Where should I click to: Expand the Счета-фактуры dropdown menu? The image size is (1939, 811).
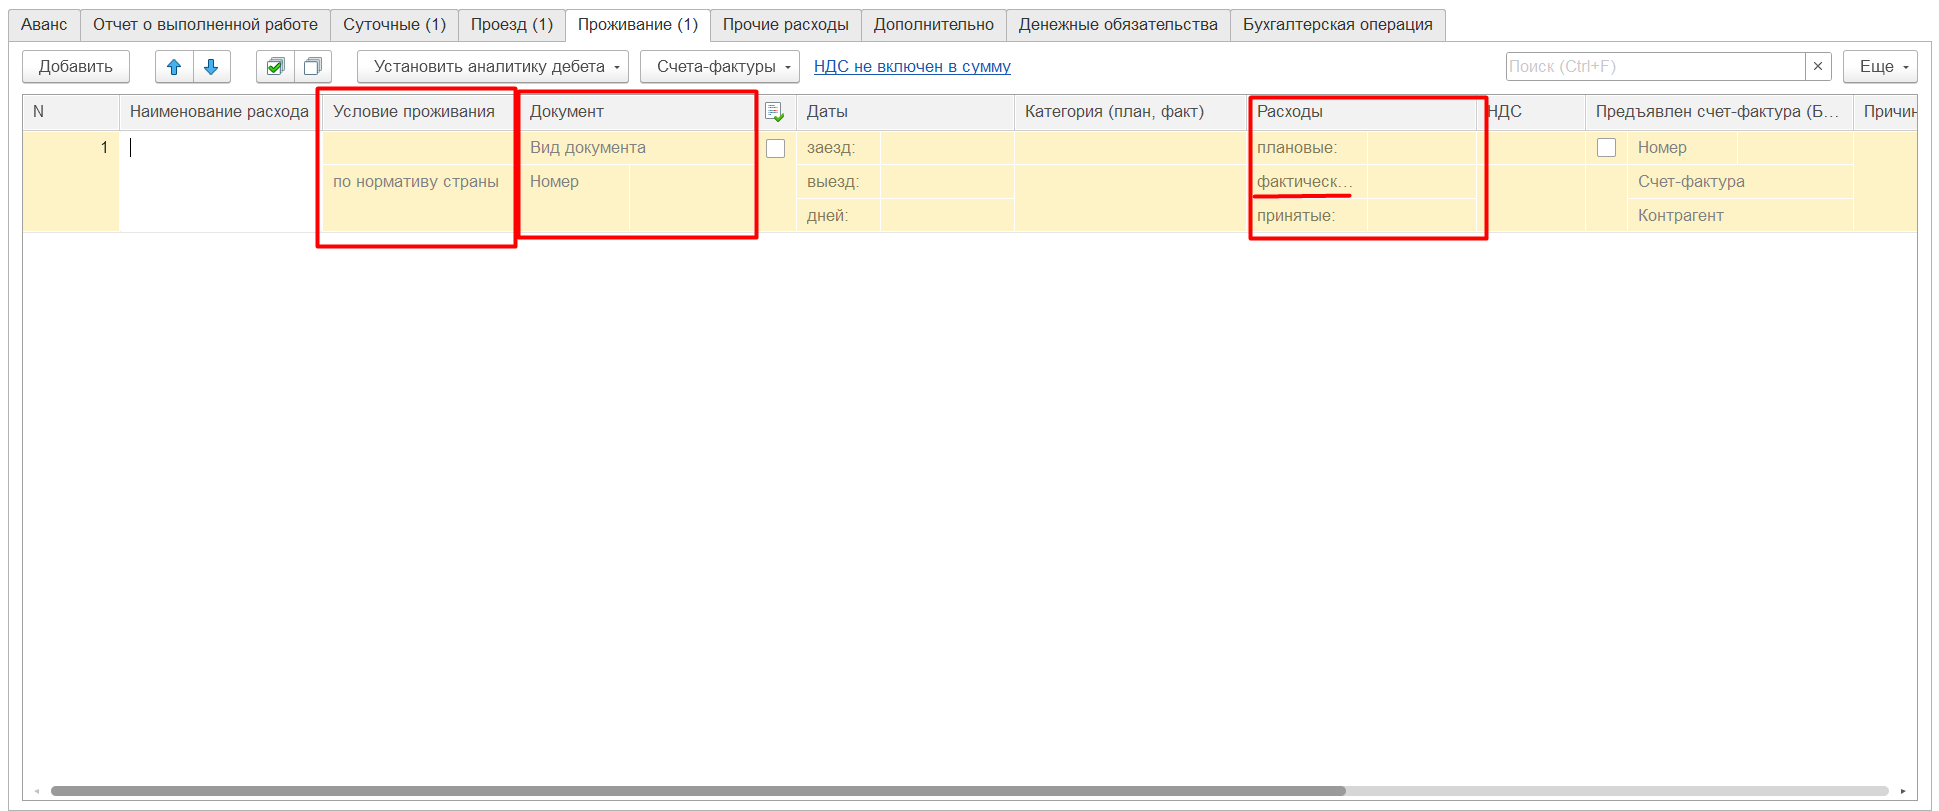tap(720, 67)
